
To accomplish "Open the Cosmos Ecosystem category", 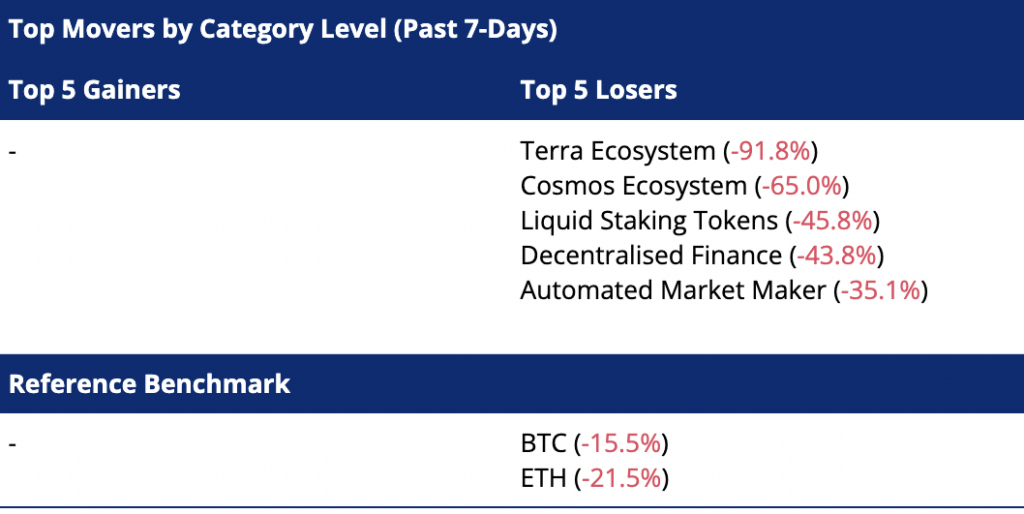I will (633, 186).
